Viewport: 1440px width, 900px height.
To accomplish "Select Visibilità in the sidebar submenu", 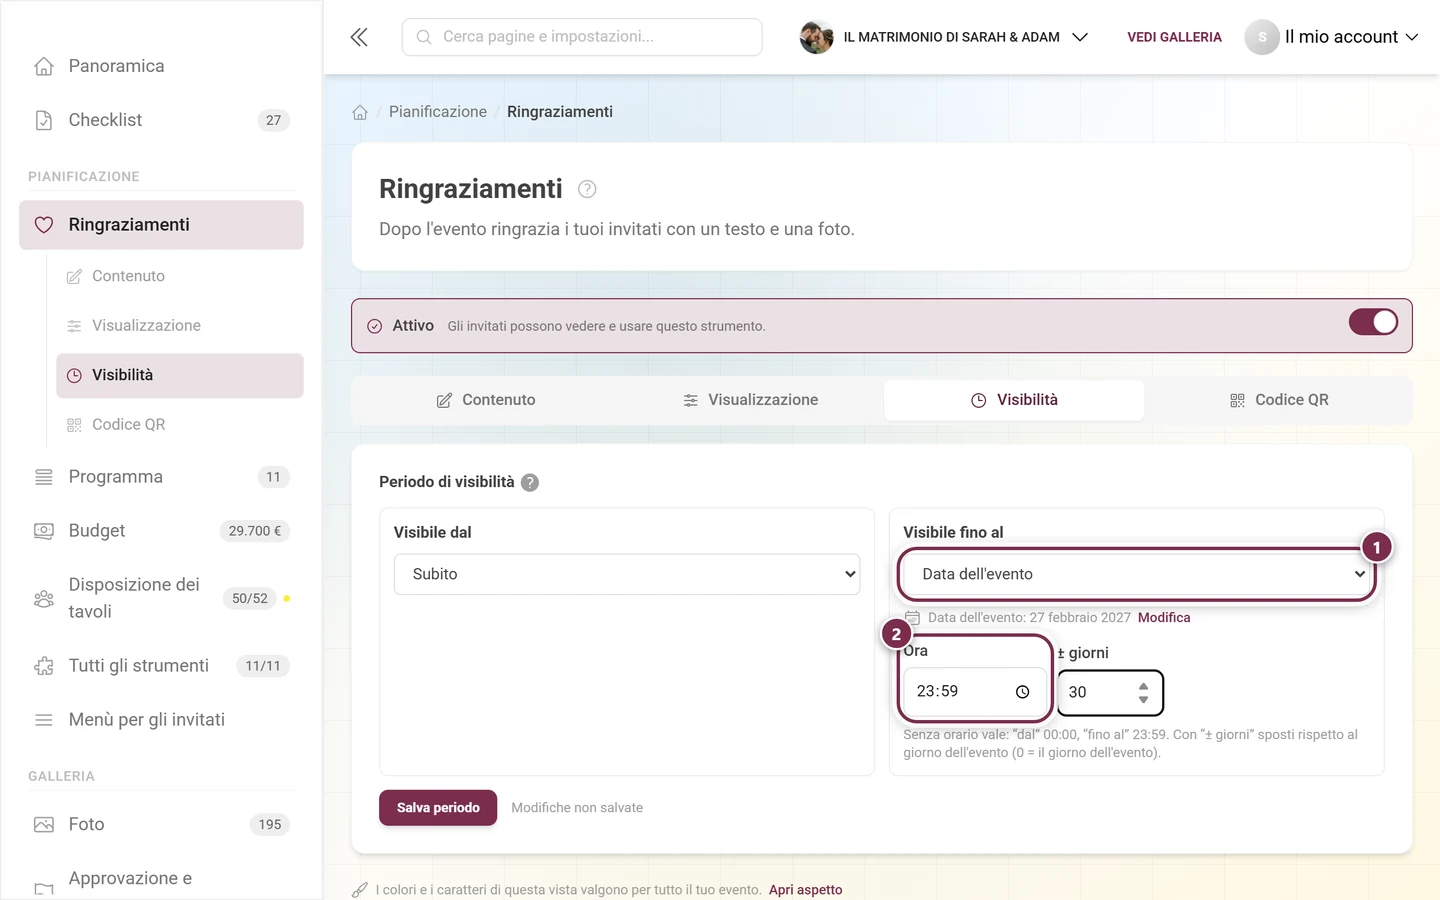I will 180,375.
